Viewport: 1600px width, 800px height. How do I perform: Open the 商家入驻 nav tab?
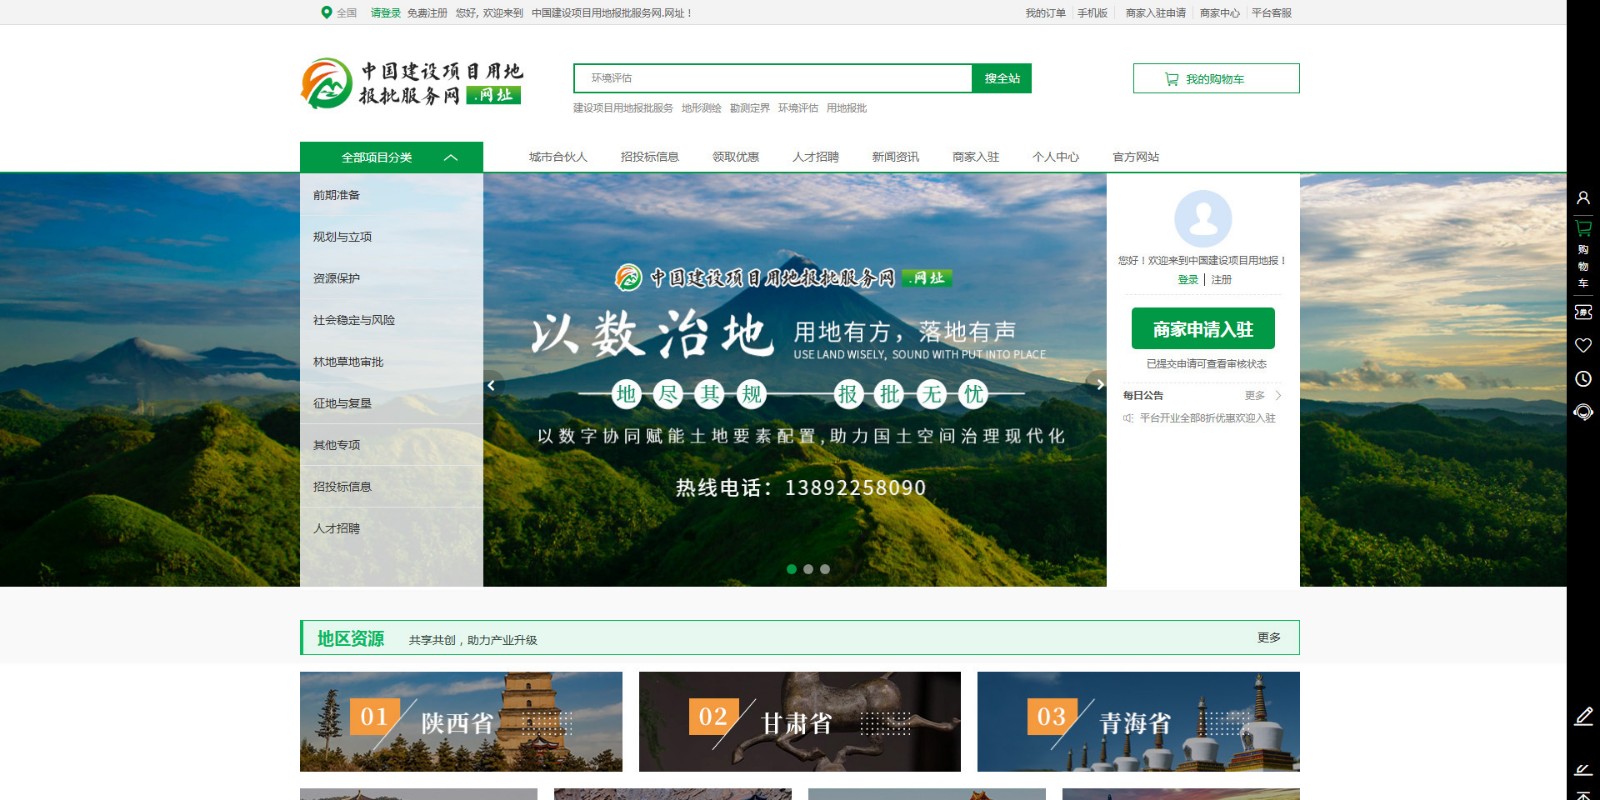(975, 157)
